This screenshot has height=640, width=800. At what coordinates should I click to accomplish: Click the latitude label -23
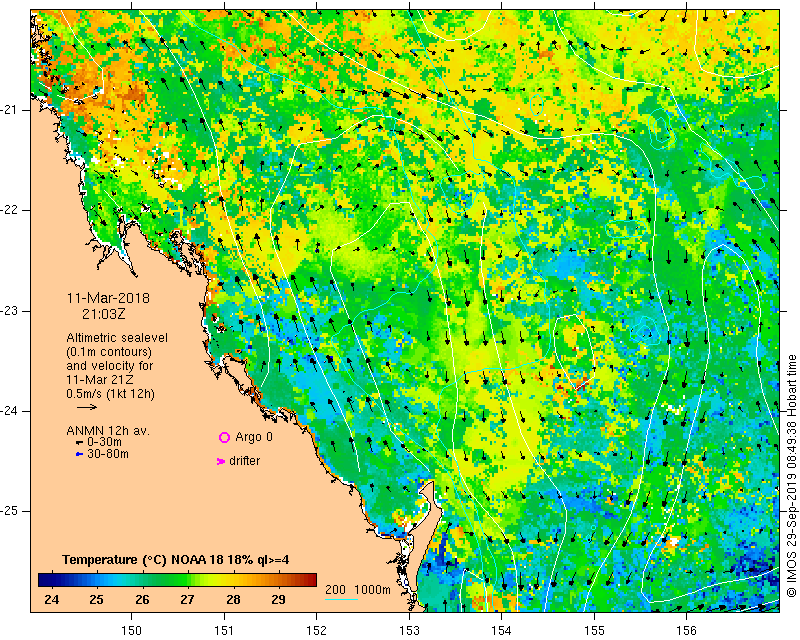9,311
